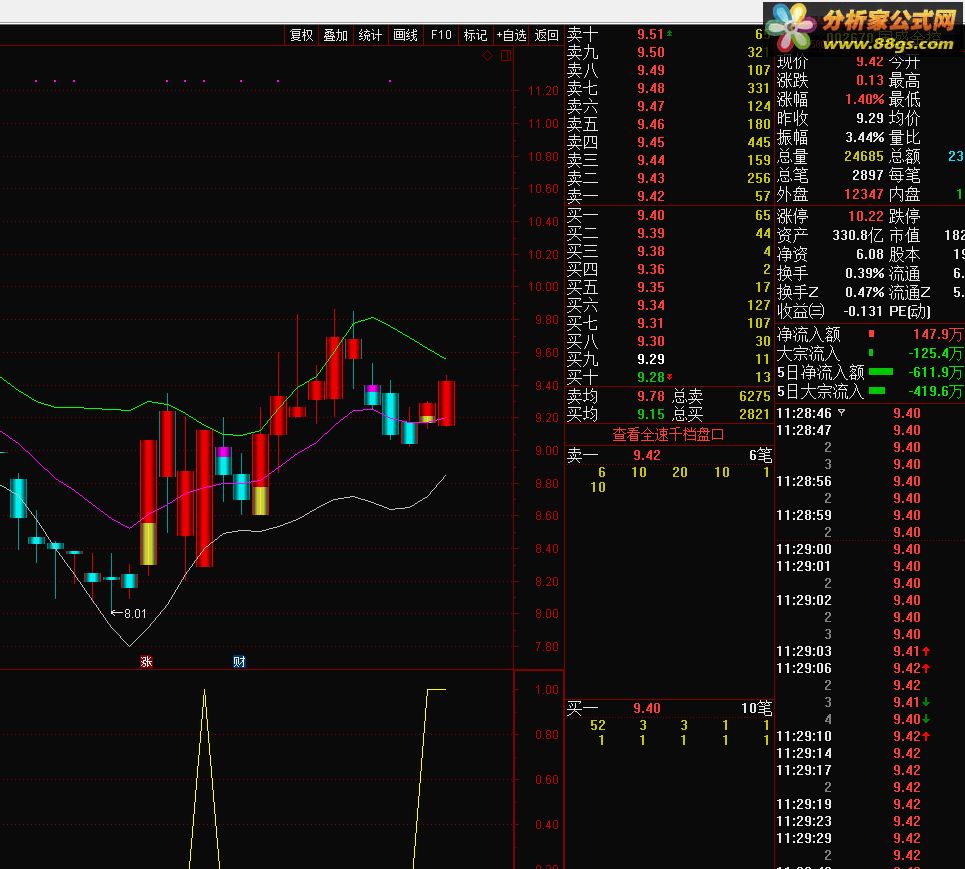Screen dimensions: 965x869
Task: Click the 卖一 9.42 6笔 queue header
Action: coord(668,455)
